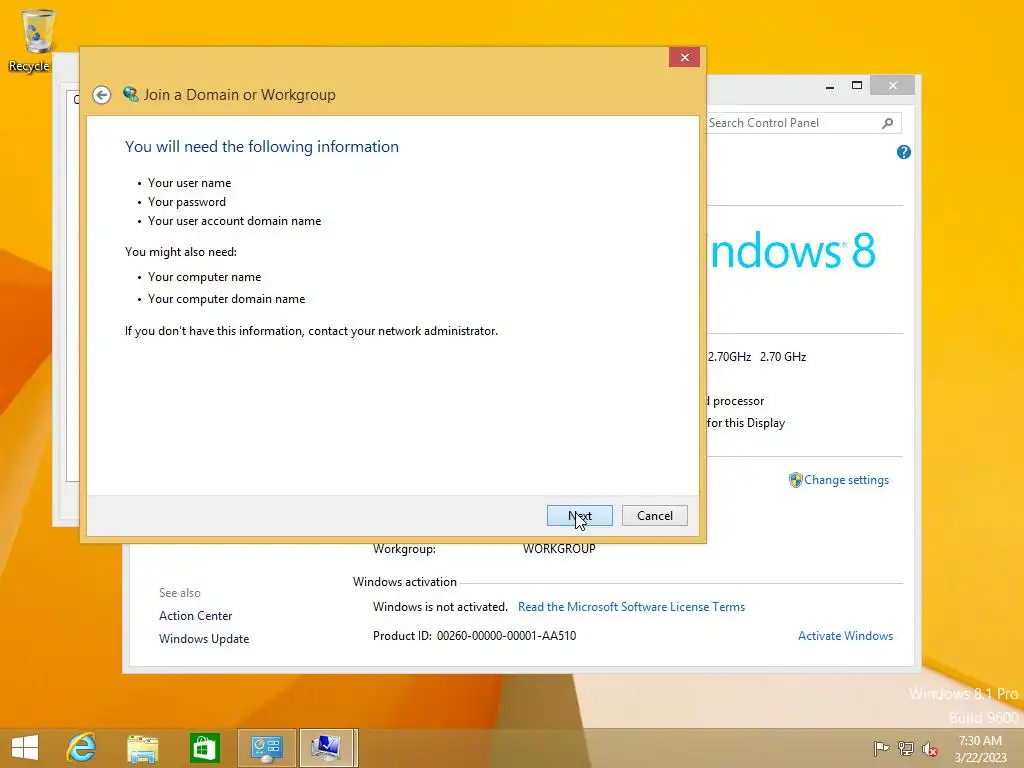The image size is (1024, 768).
Task: Open Control Panel help question-mark icon
Action: pyautogui.click(x=904, y=152)
